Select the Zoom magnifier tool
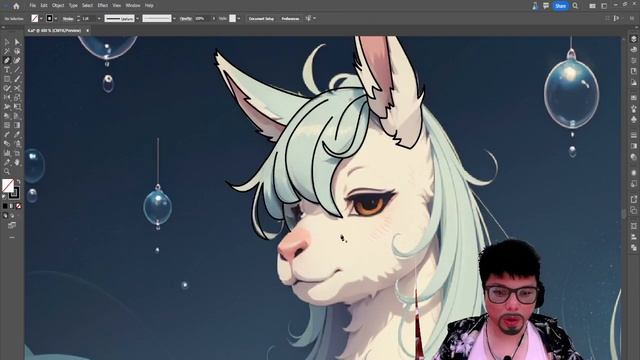The height and width of the screenshot is (360, 640). click(x=7, y=171)
